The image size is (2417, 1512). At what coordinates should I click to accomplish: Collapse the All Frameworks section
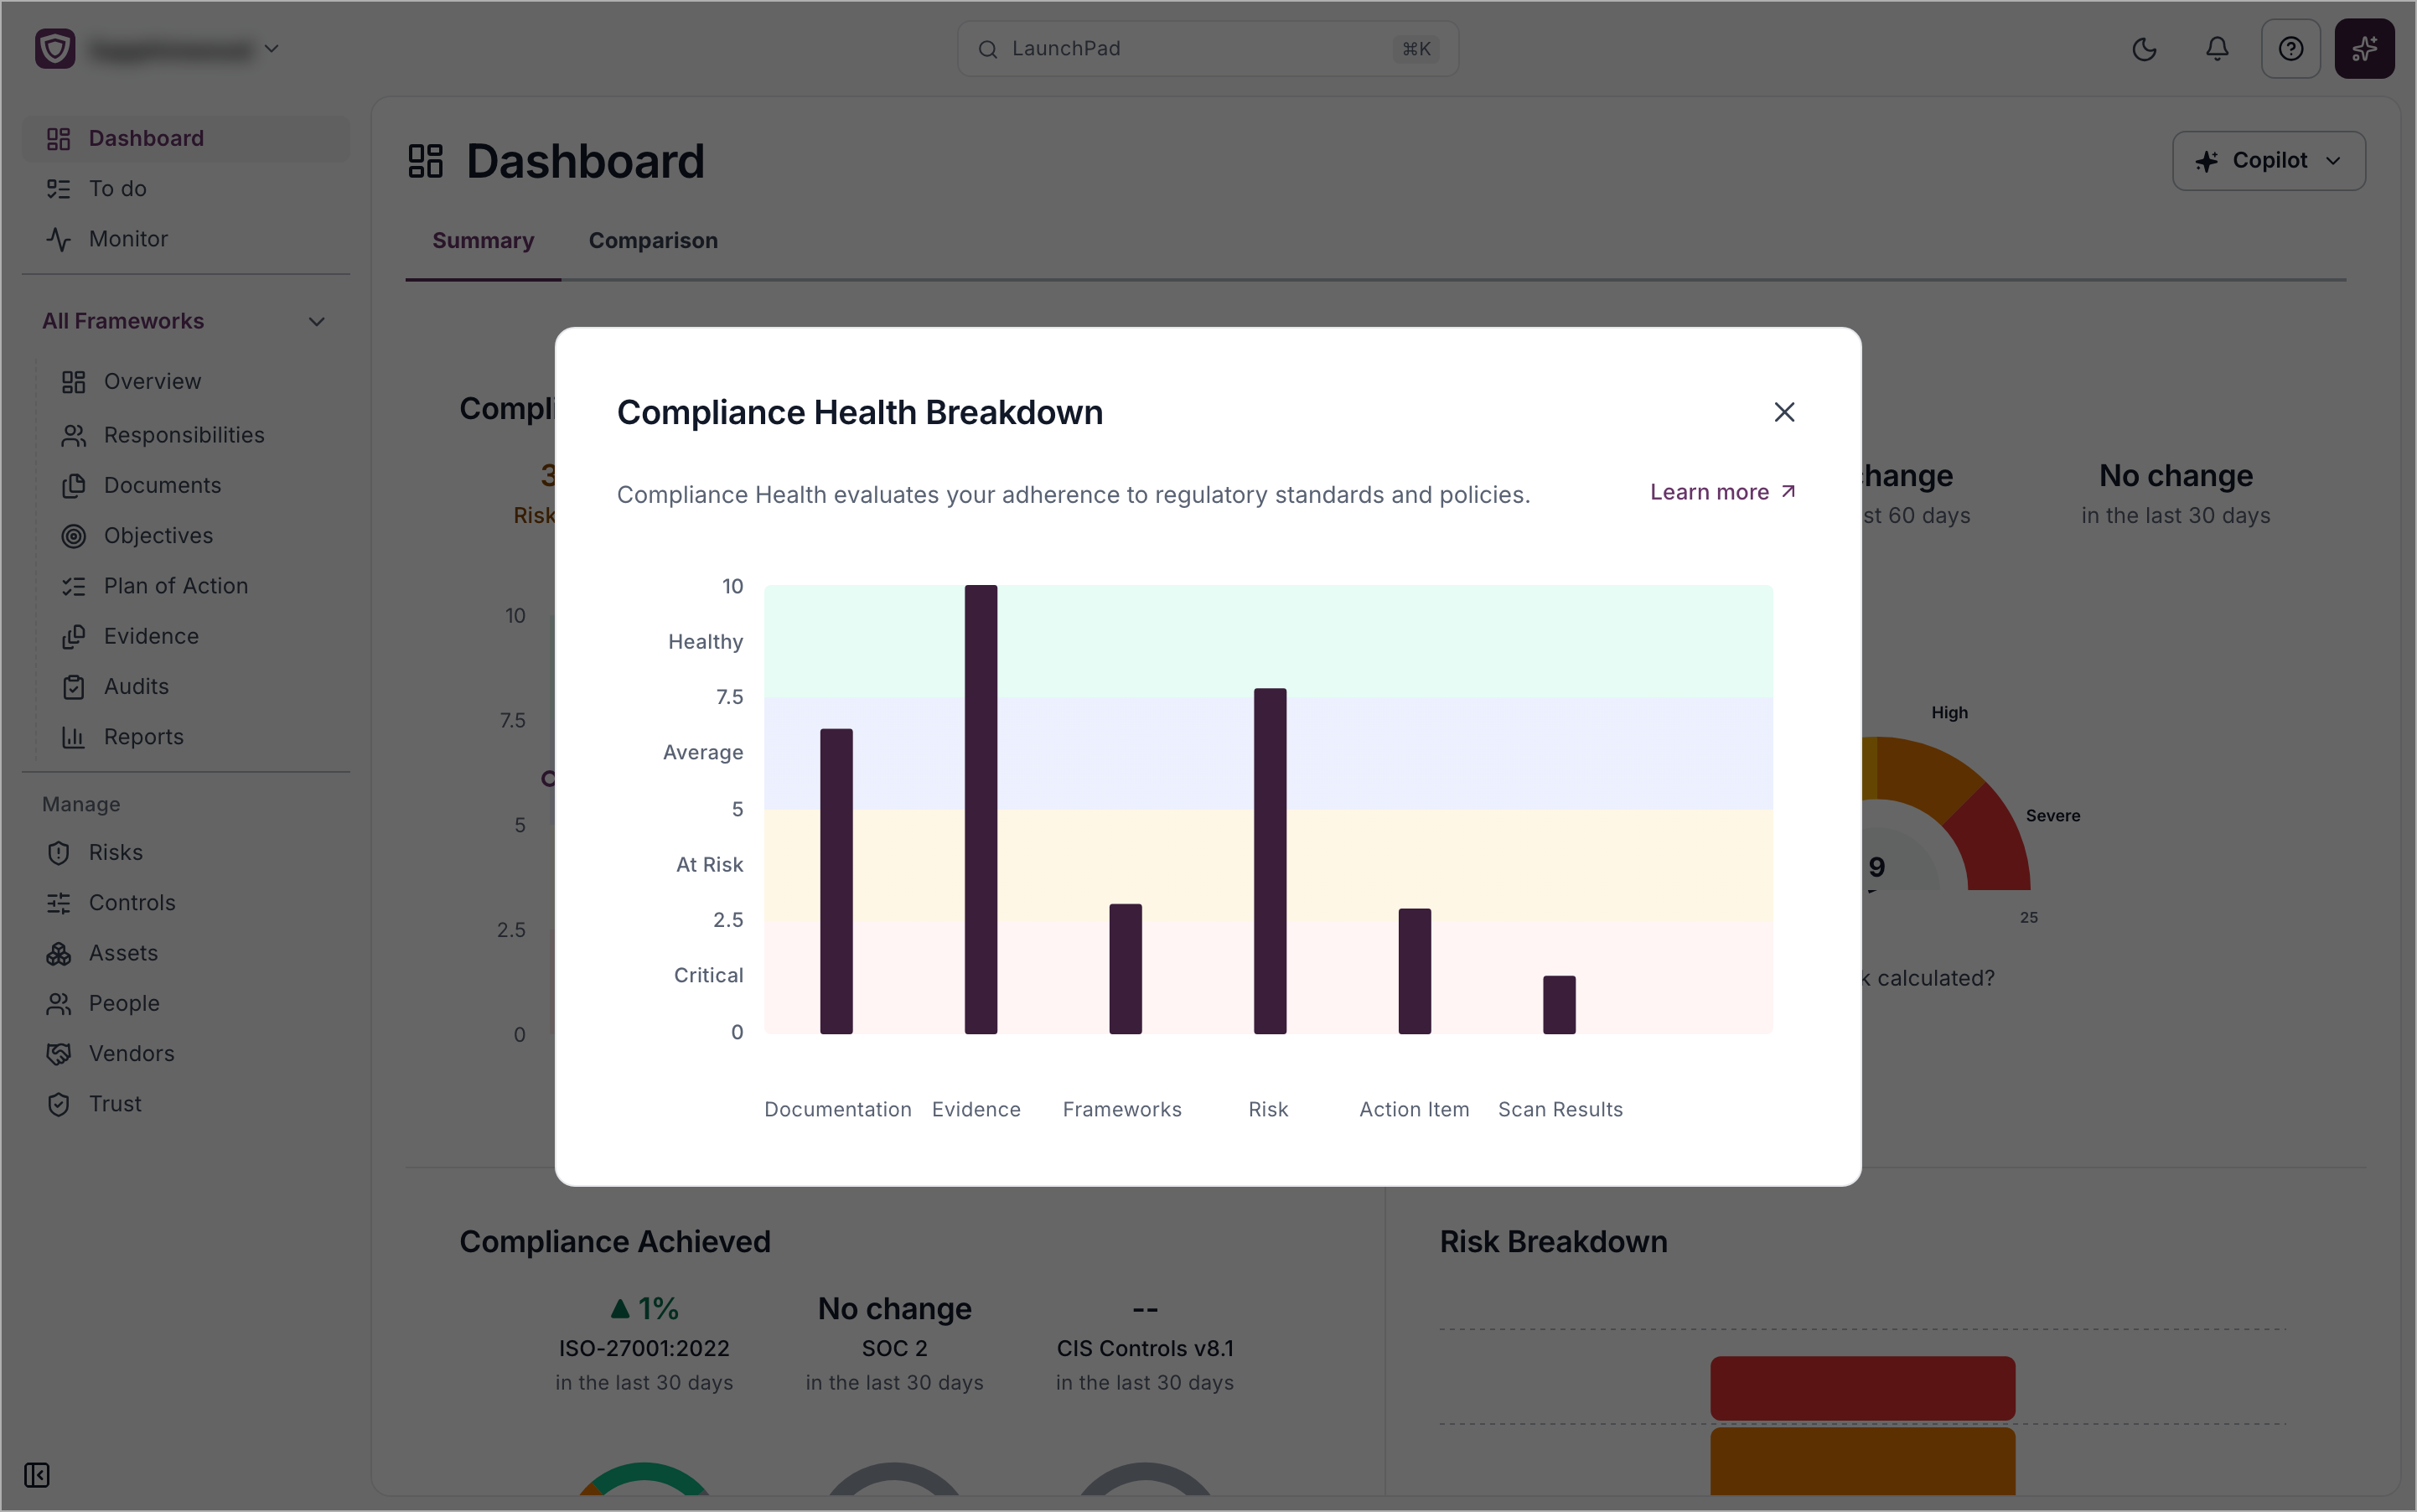(317, 321)
